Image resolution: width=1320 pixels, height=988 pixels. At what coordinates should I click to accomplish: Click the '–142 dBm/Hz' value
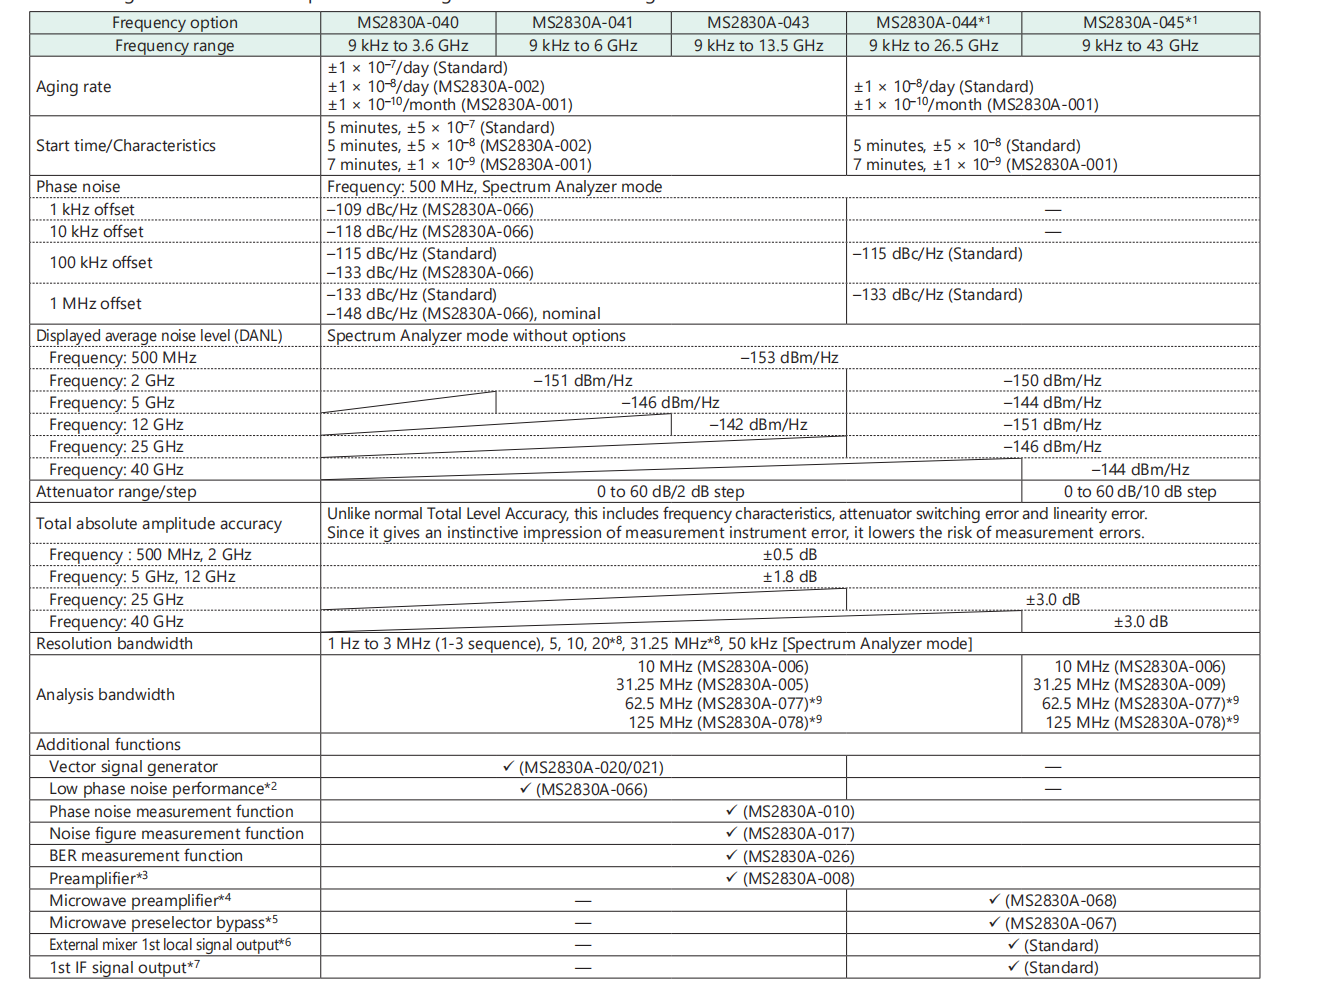pos(758,425)
